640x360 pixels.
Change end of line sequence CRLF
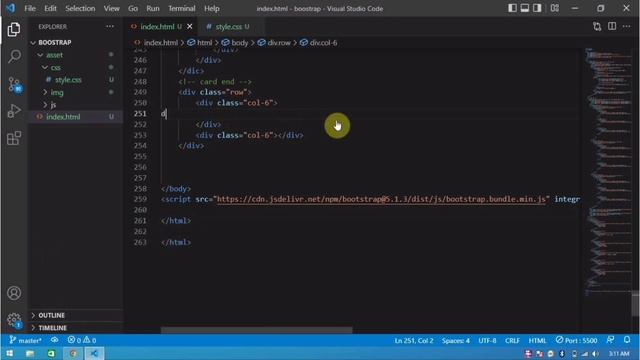click(x=512, y=340)
